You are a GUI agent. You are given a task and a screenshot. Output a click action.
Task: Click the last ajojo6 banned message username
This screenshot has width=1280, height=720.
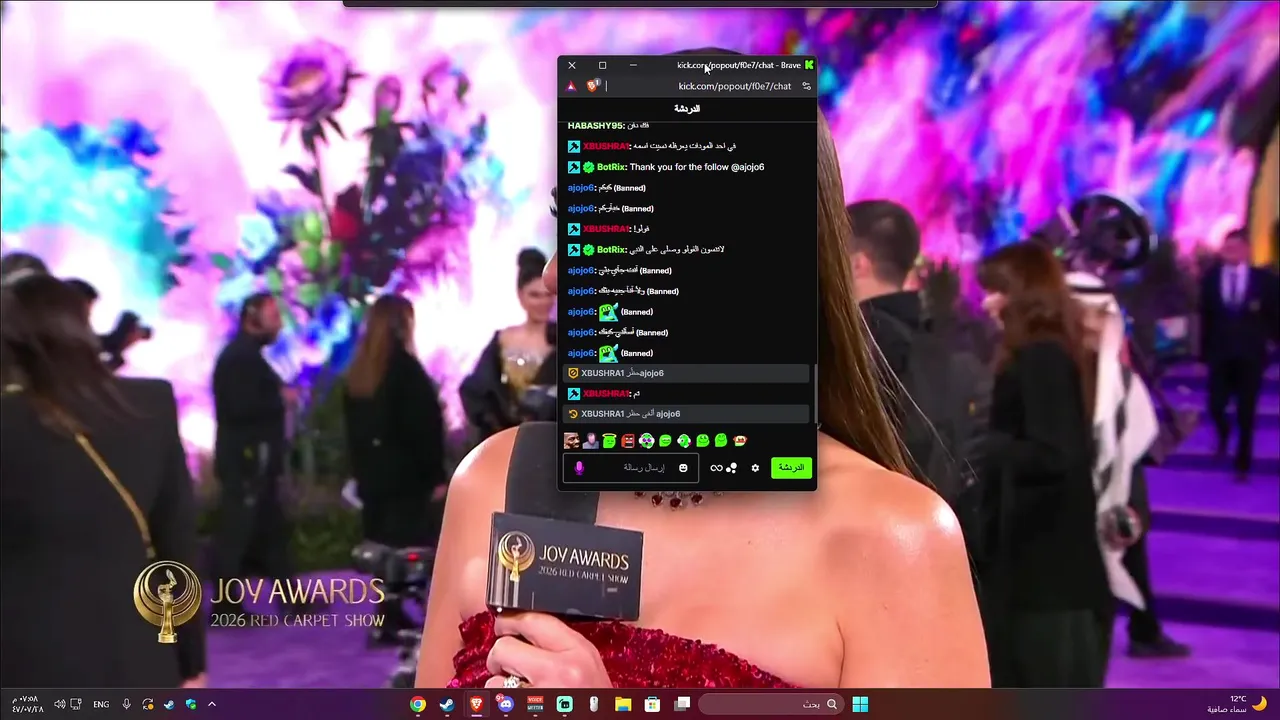[581, 353]
